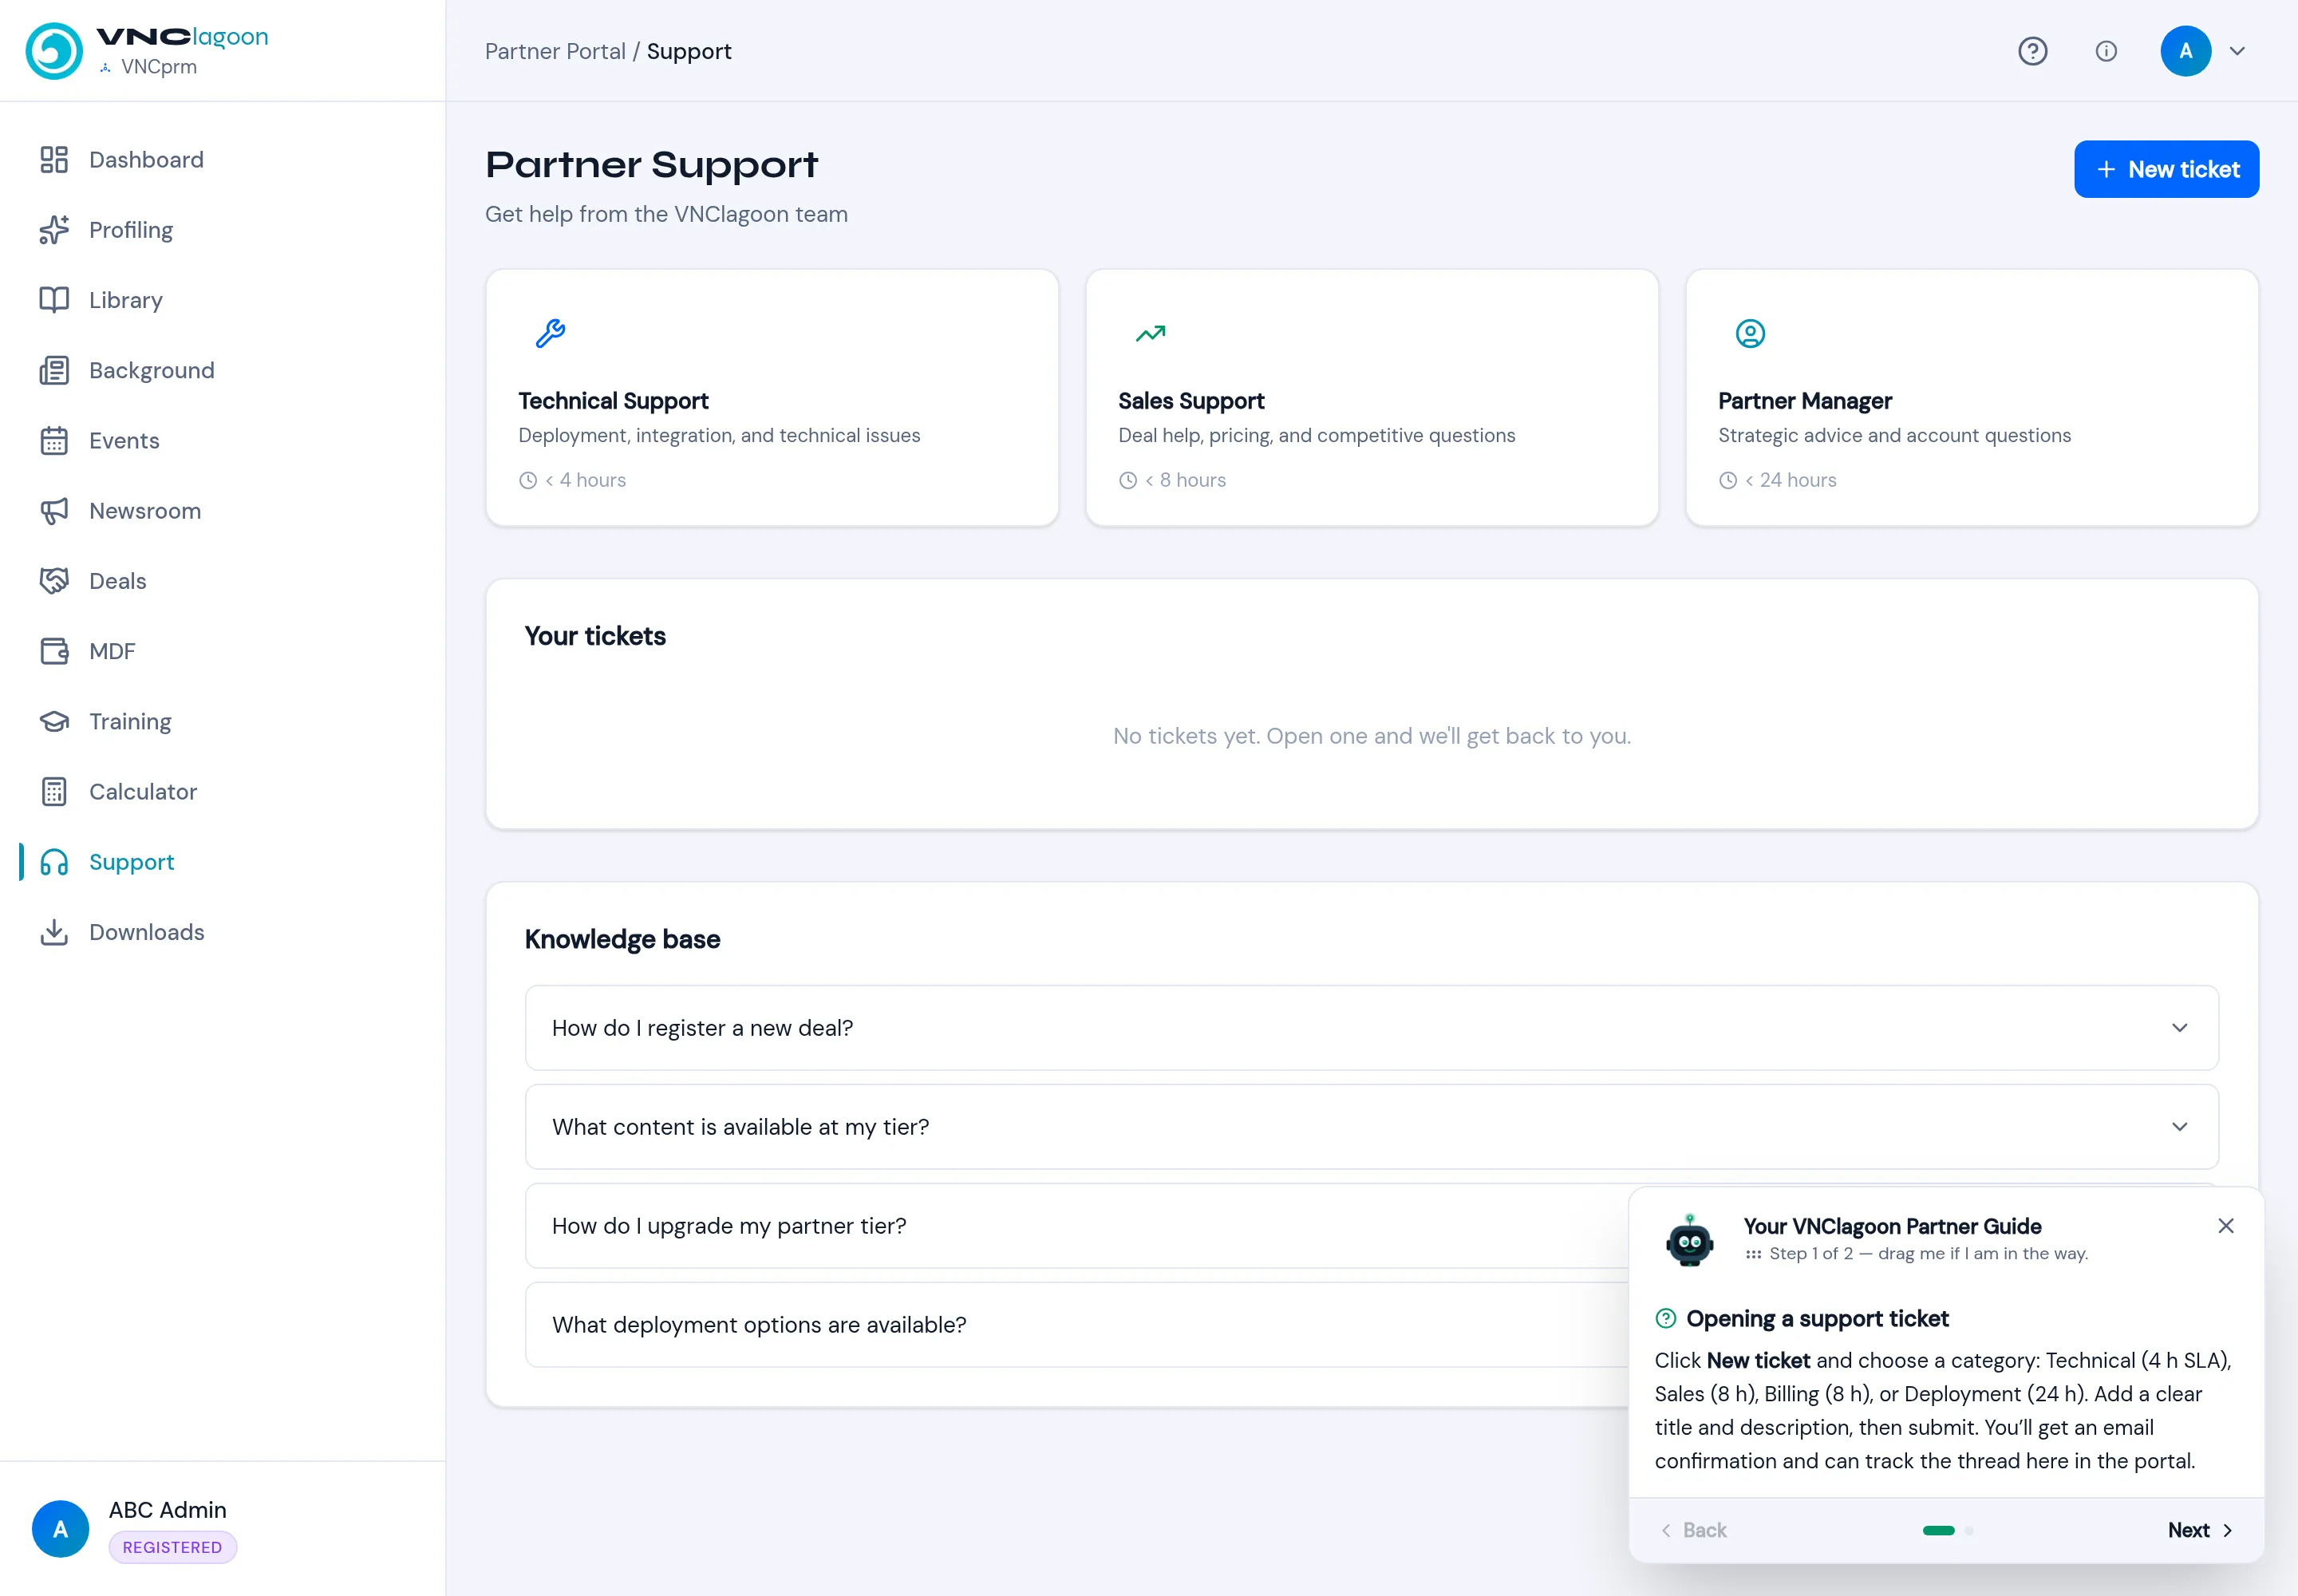Open Events in the sidebar
The width and height of the screenshot is (2298, 1596).
pyautogui.click(x=124, y=441)
